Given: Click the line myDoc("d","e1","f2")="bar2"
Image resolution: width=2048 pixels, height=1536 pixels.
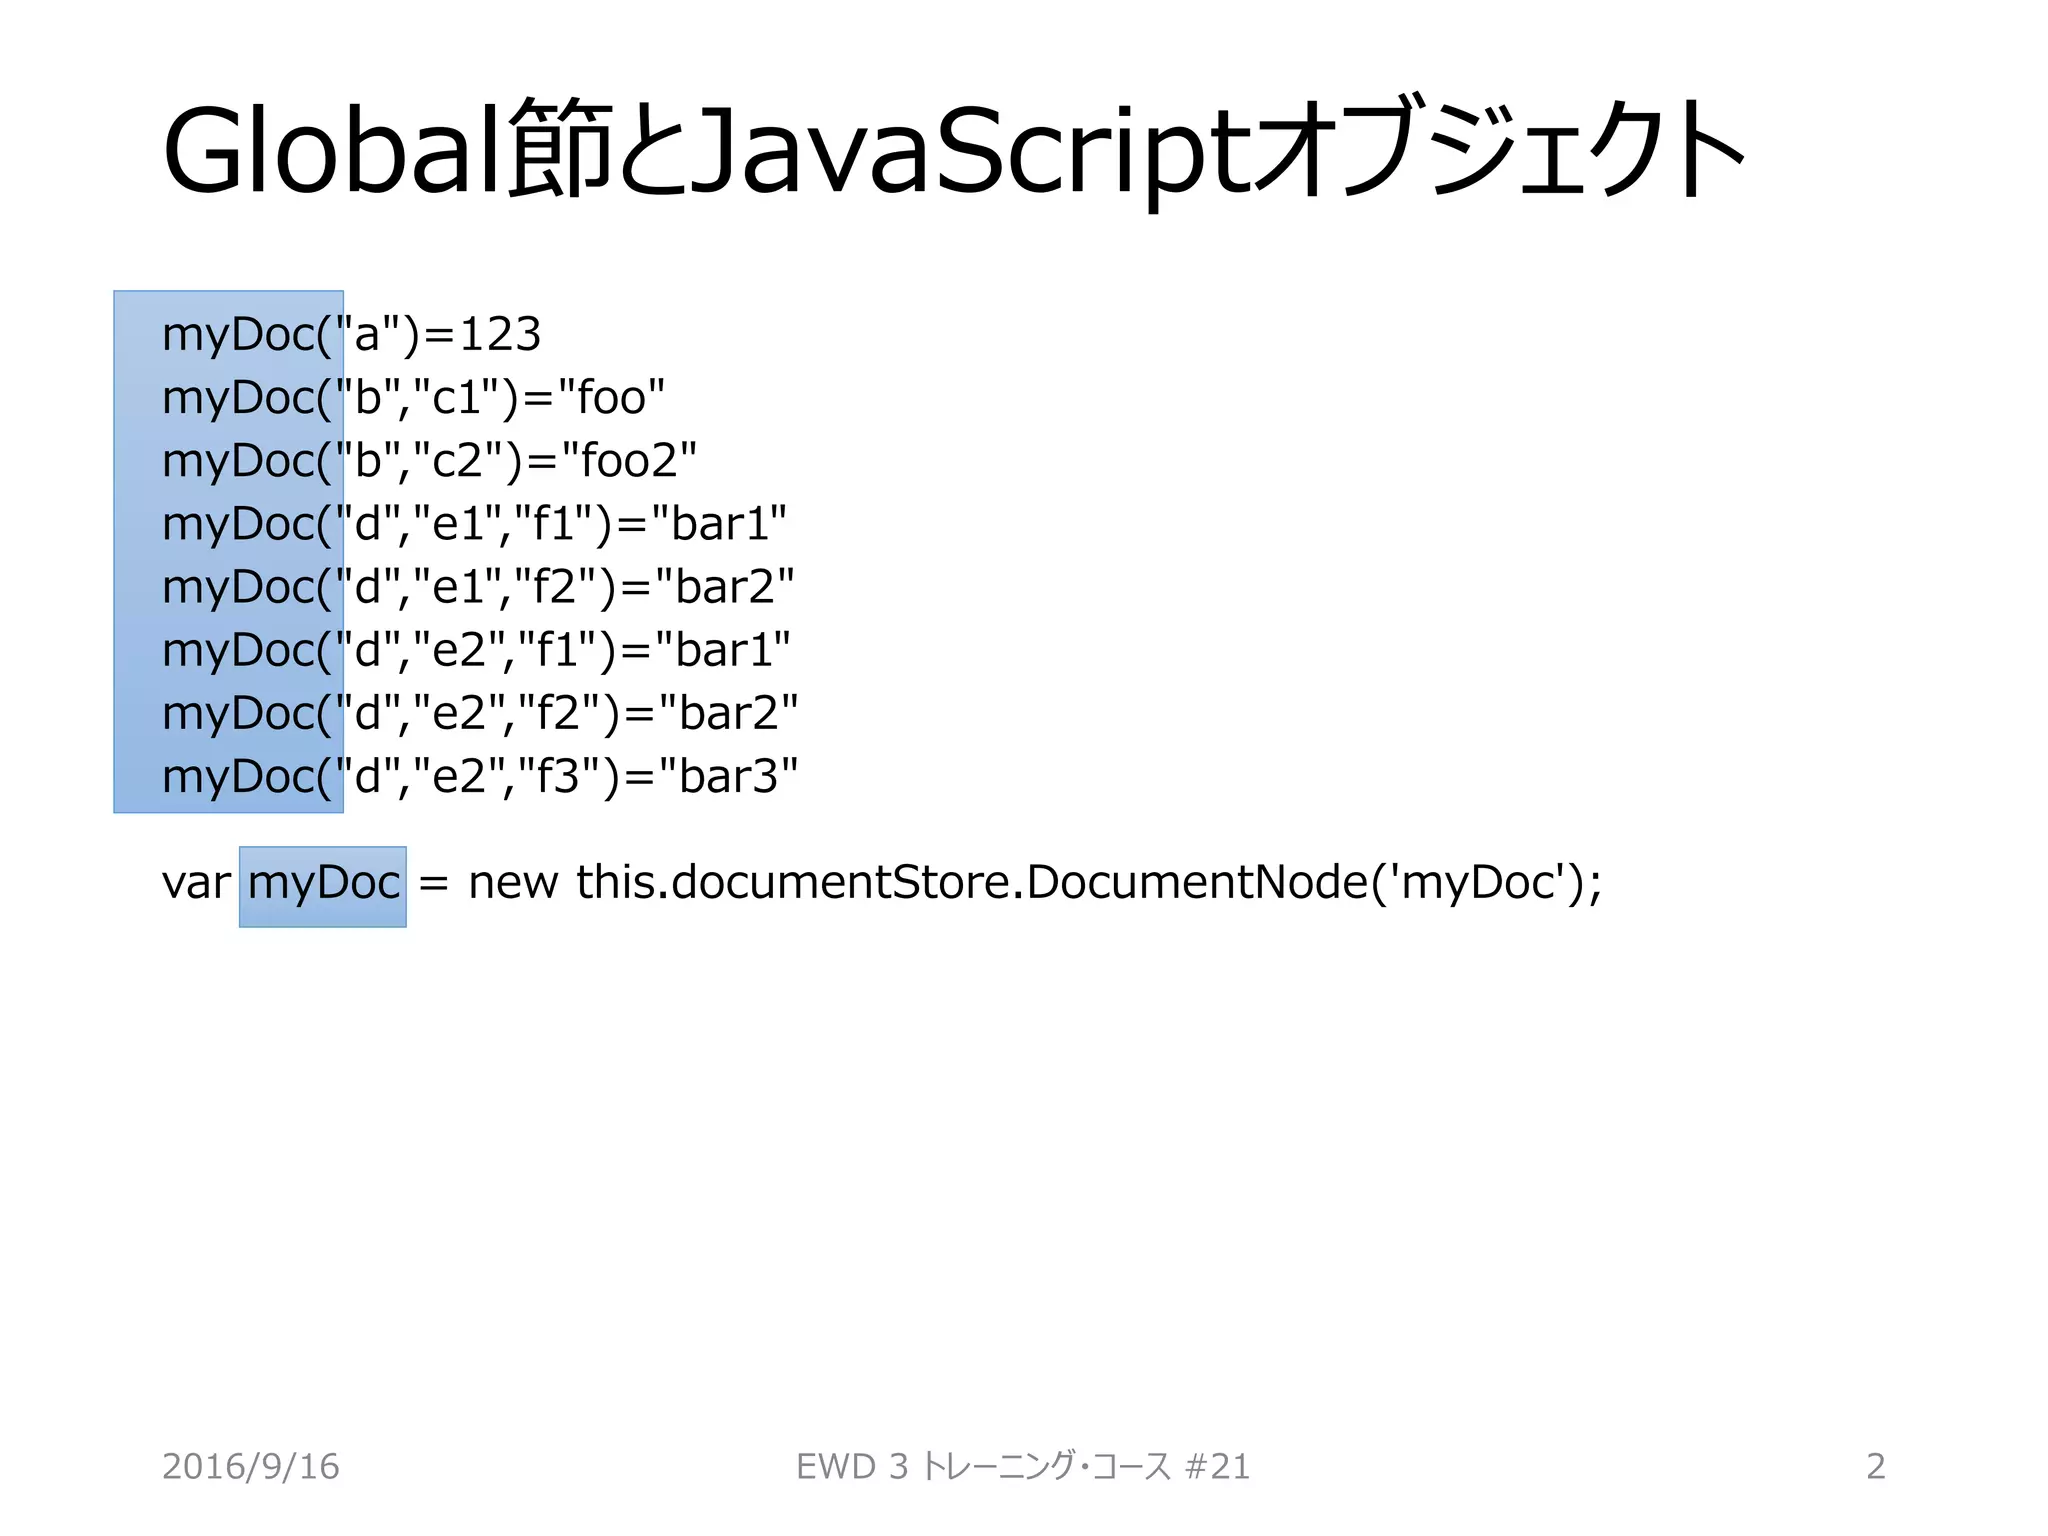Looking at the screenshot, I should coord(478,587).
